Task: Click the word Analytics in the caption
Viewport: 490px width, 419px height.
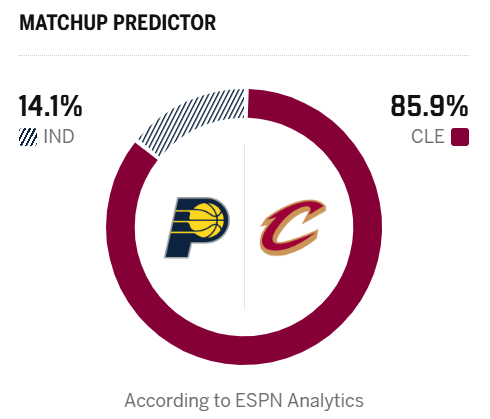Action: click(x=326, y=401)
